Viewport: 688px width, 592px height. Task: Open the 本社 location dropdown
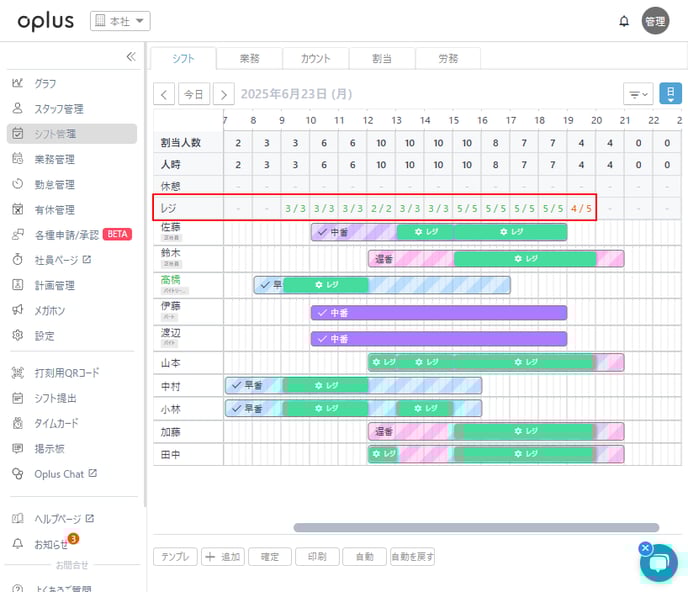pos(120,21)
